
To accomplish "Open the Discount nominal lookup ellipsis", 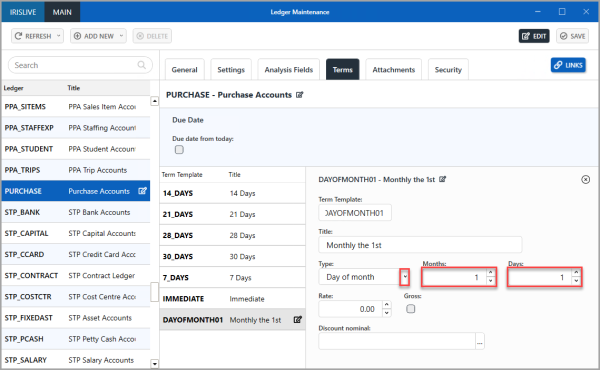I will (x=480, y=341).
